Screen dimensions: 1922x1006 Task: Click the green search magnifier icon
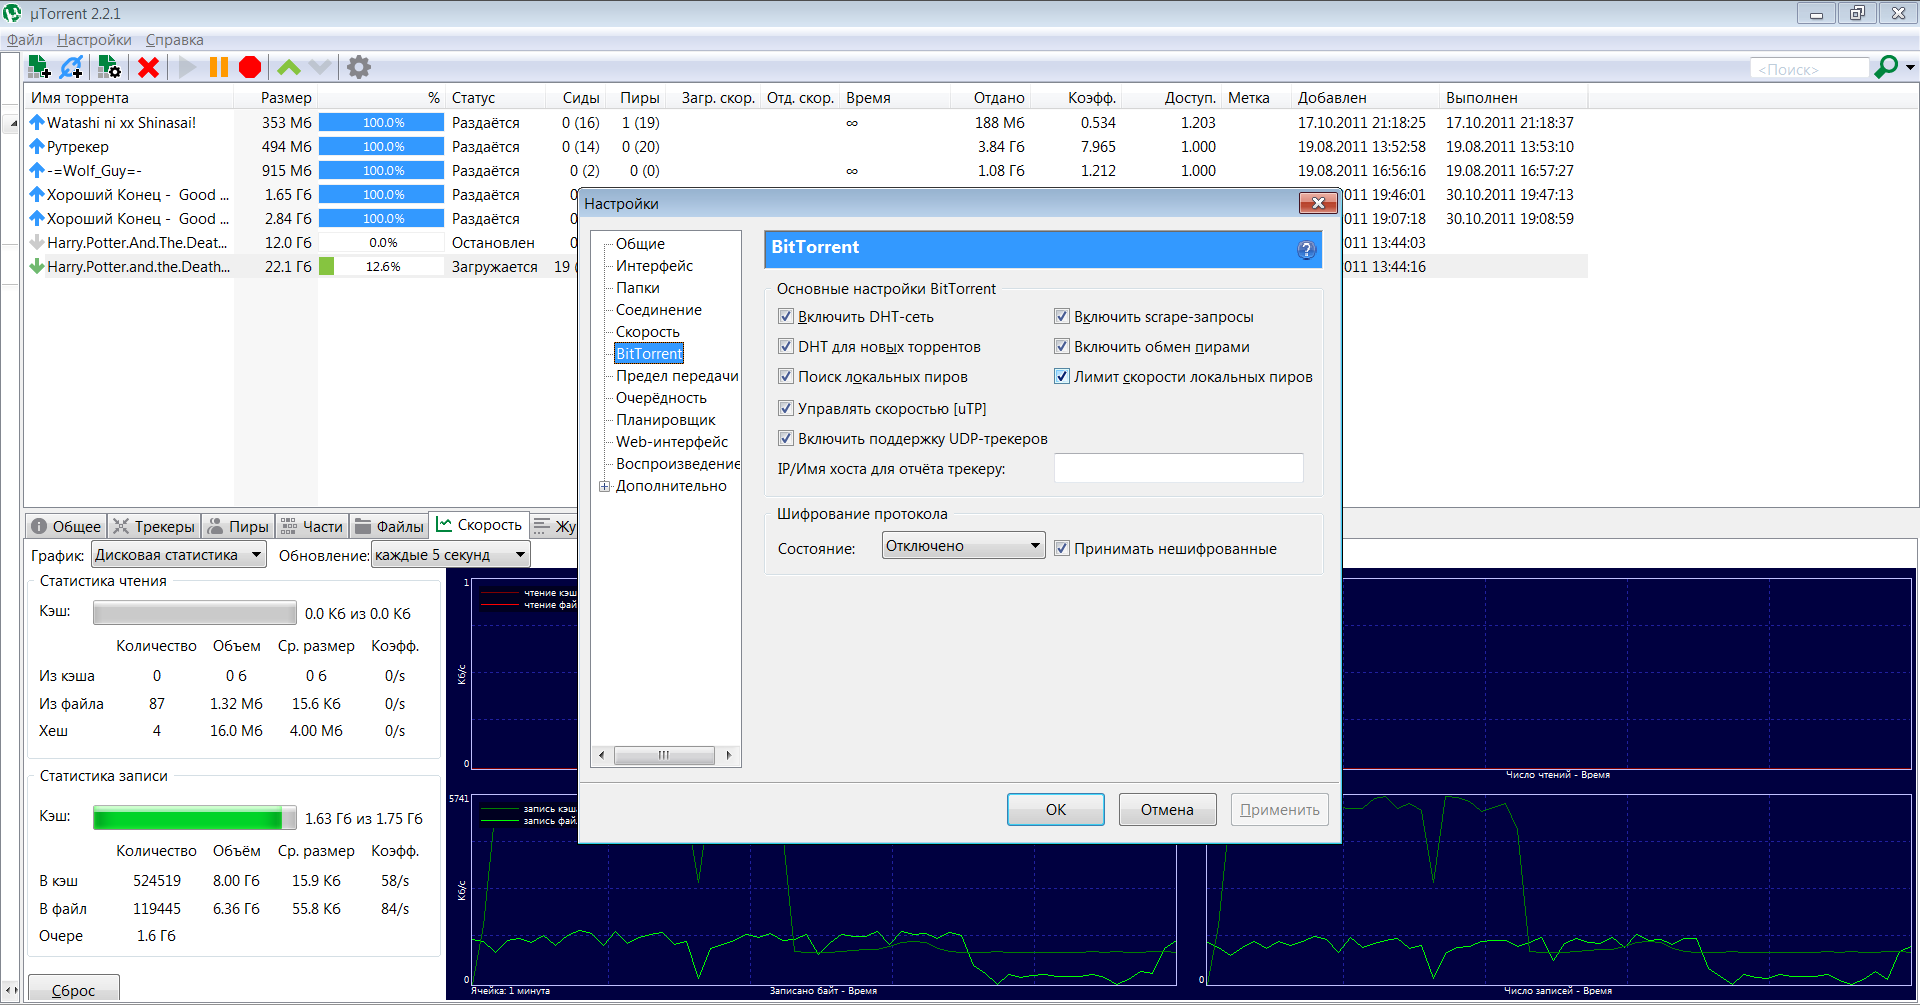(1886, 67)
